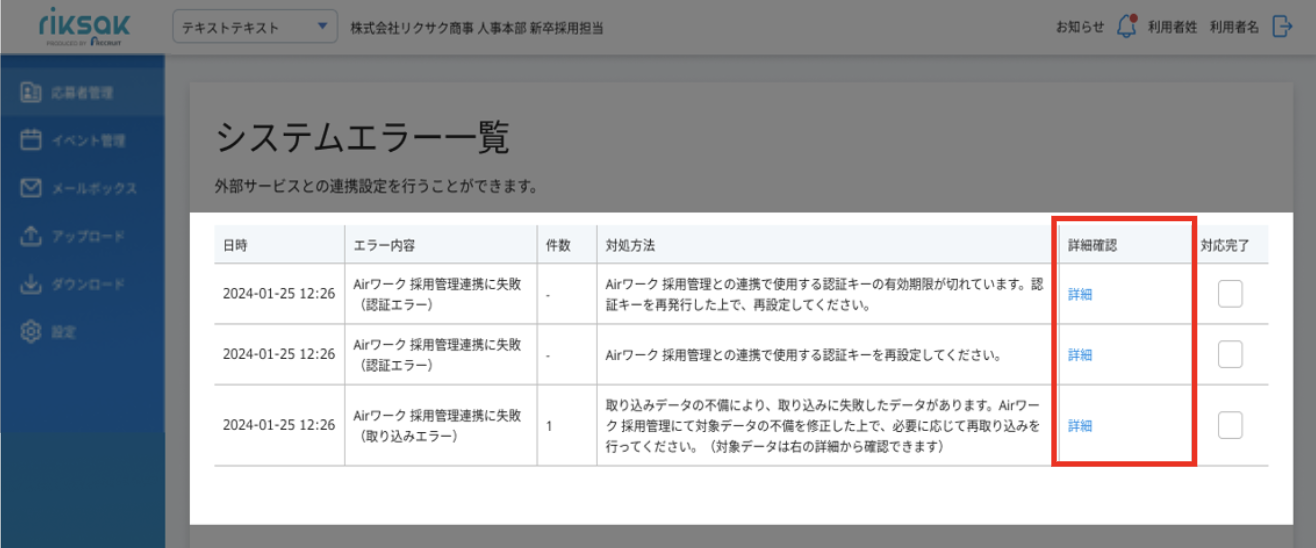The width and height of the screenshot is (1316, 548).
Task: Open the メールボックス envelope icon
Action: point(31,188)
